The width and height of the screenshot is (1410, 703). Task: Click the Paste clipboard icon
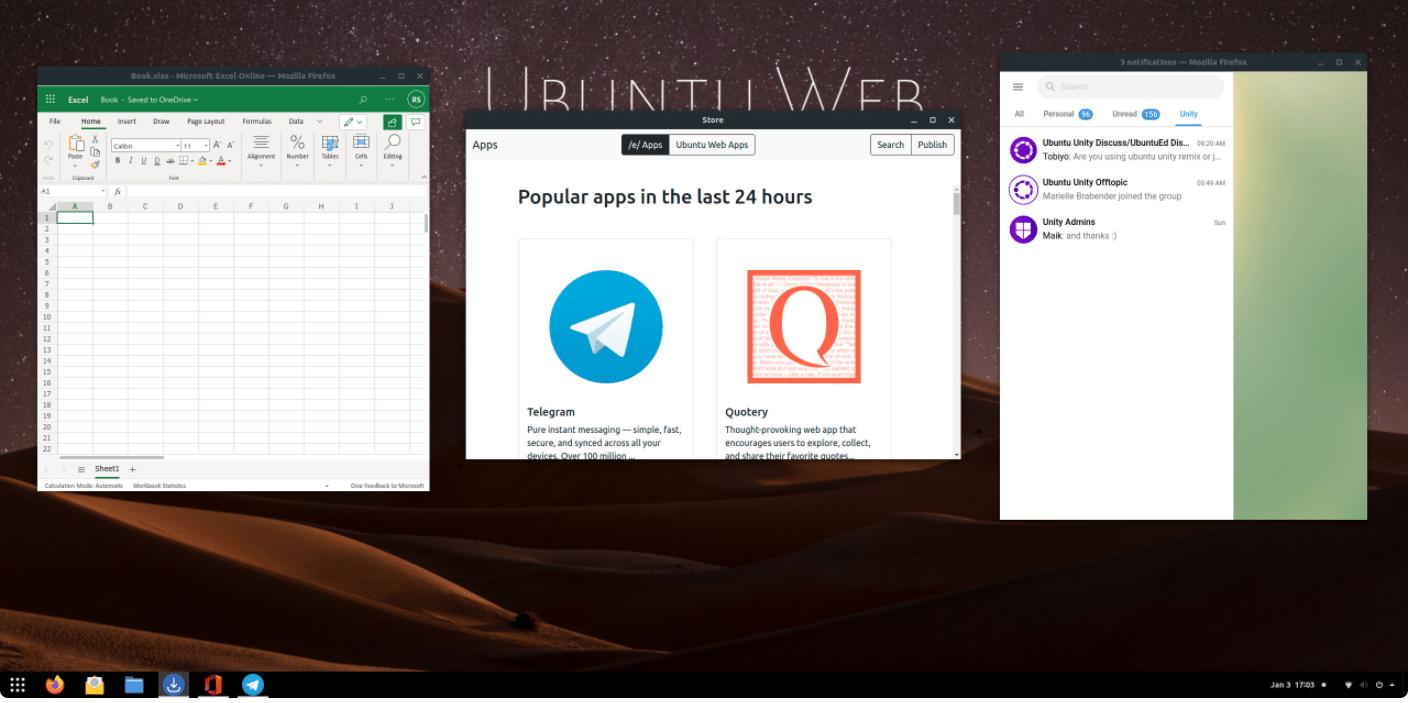75,144
